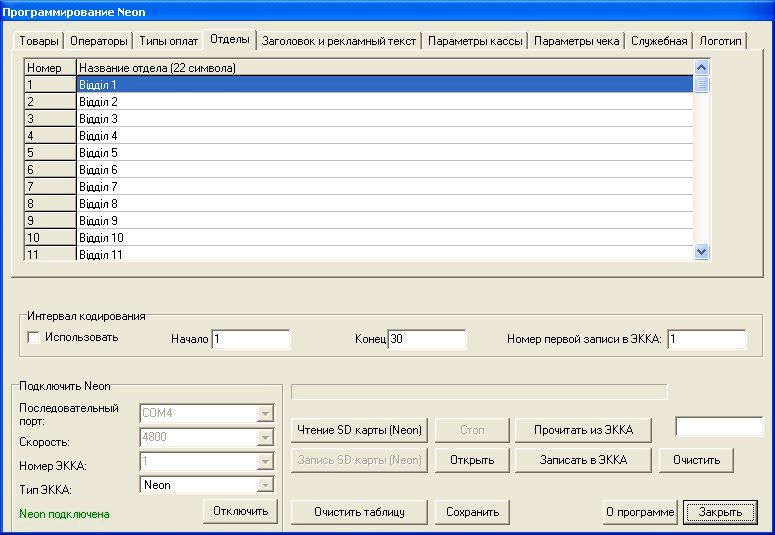Select the Відділ 8 cell
Viewport: 775px width, 535px height.
pyautogui.click(x=385, y=204)
